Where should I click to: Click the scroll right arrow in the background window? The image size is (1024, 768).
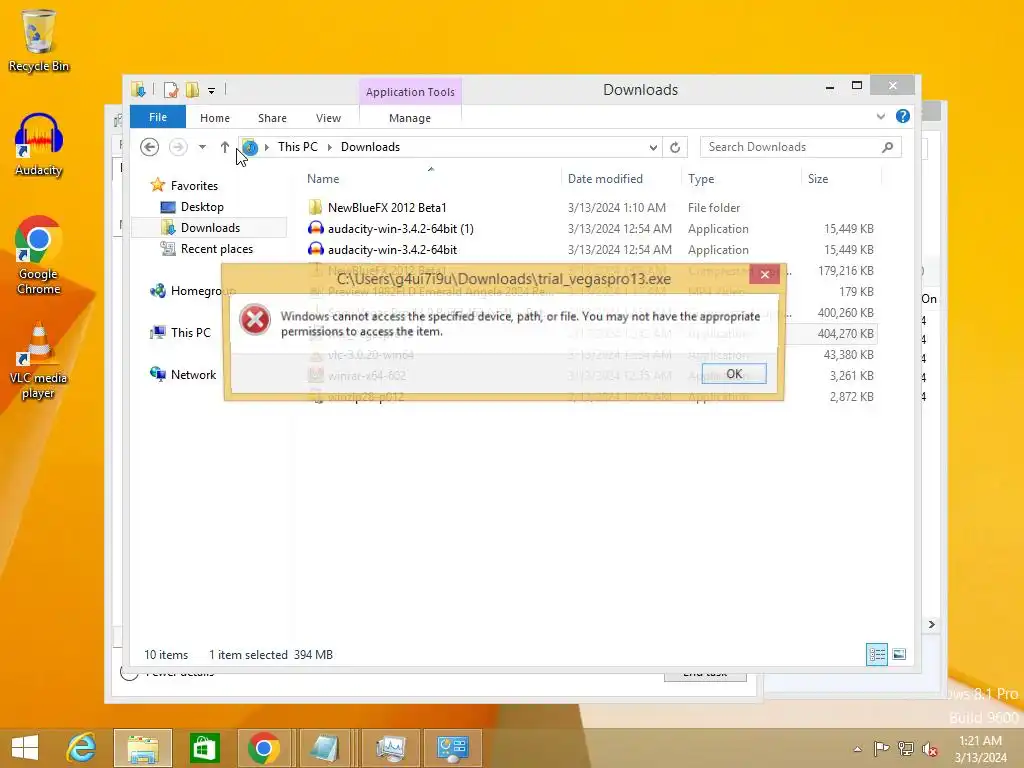(932, 624)
